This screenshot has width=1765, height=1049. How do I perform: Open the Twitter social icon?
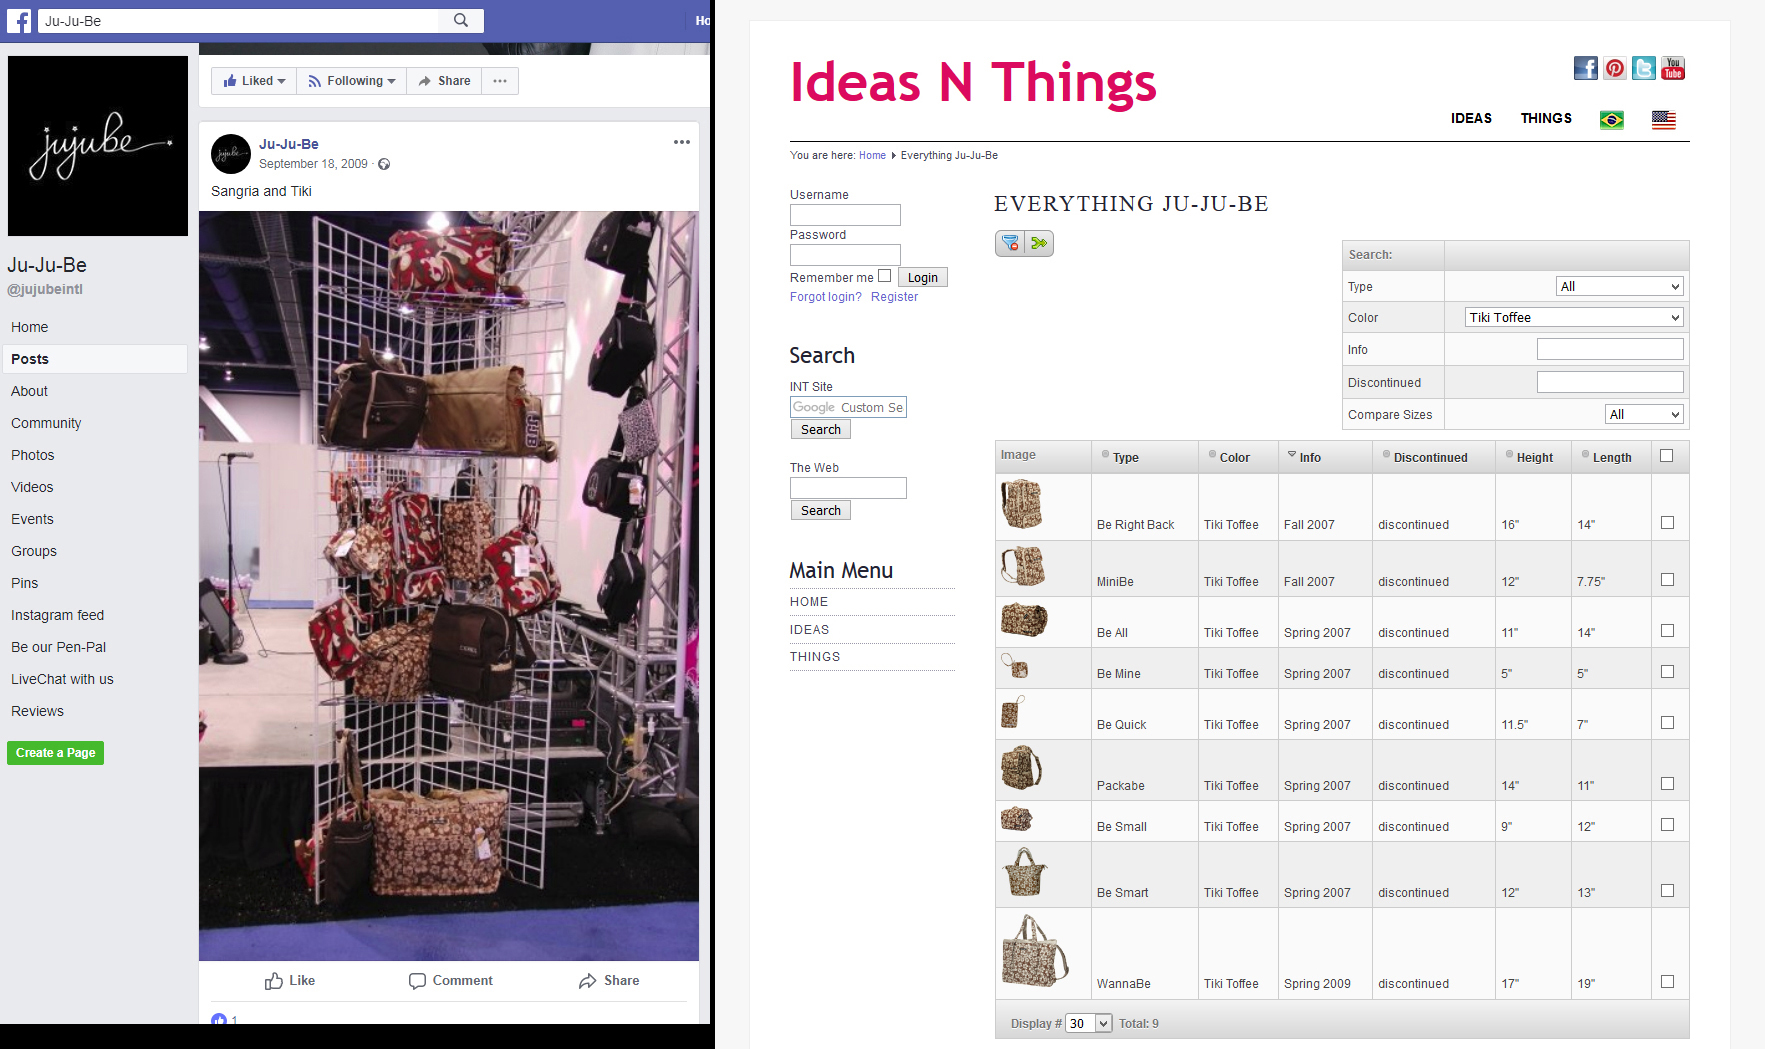1644,68
